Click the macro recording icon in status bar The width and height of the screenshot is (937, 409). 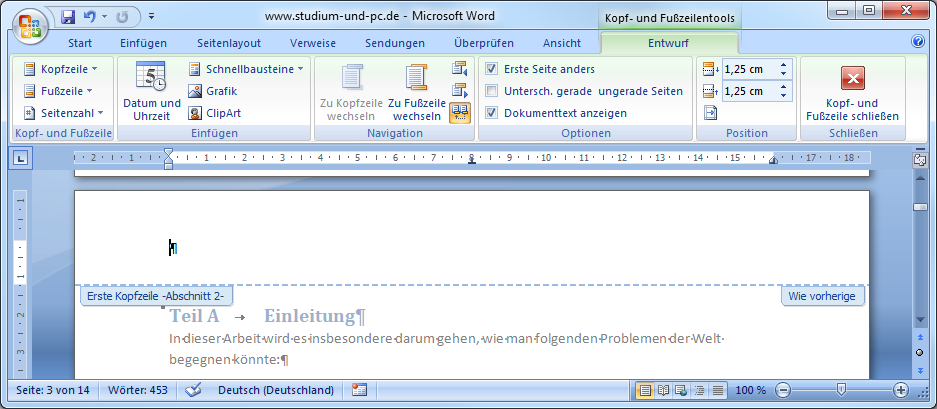click(359, 390)
